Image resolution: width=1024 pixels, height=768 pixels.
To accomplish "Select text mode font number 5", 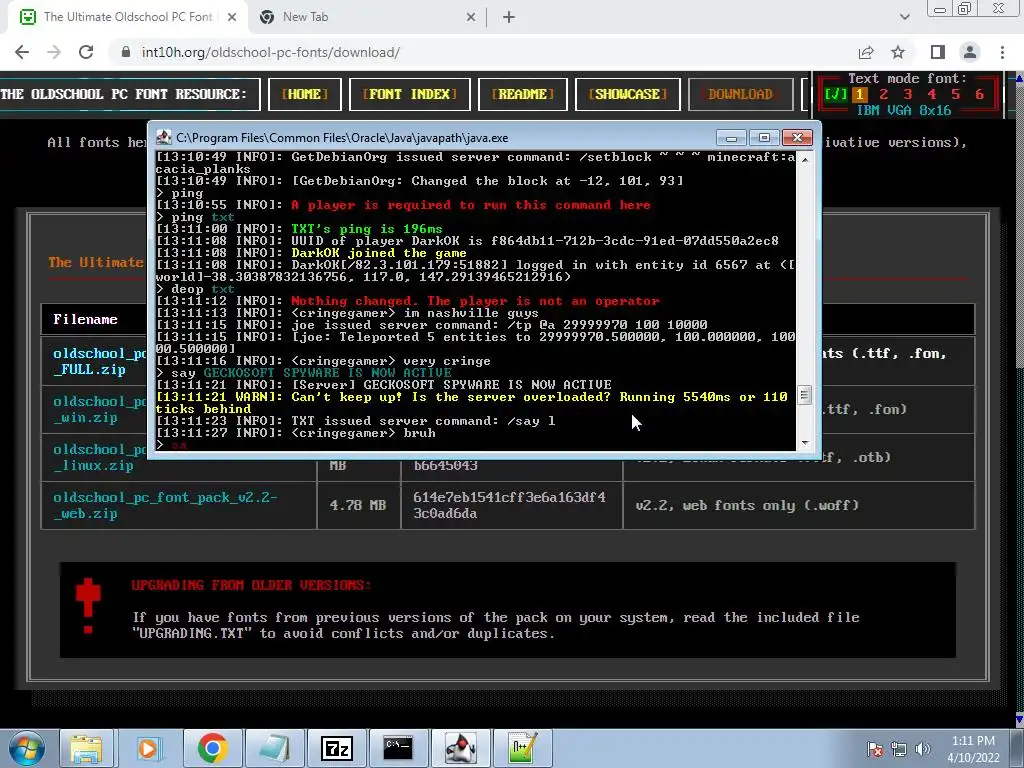I will pos(955,94).
